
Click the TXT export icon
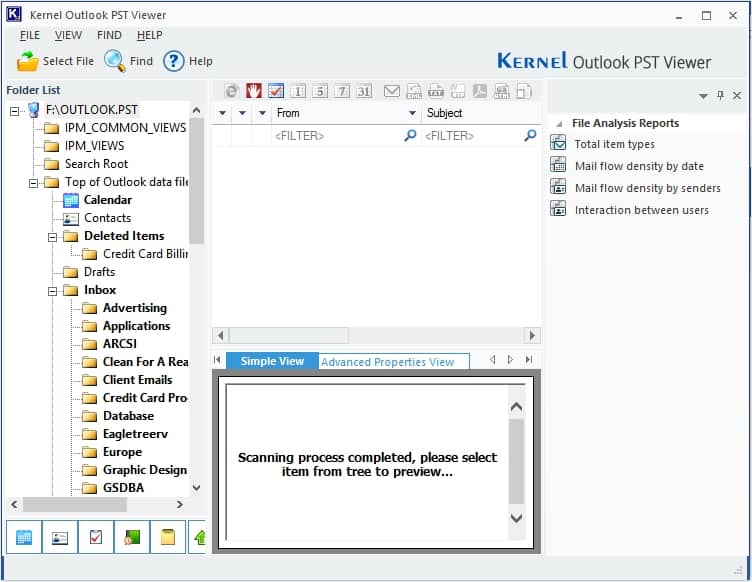[436, 91]
